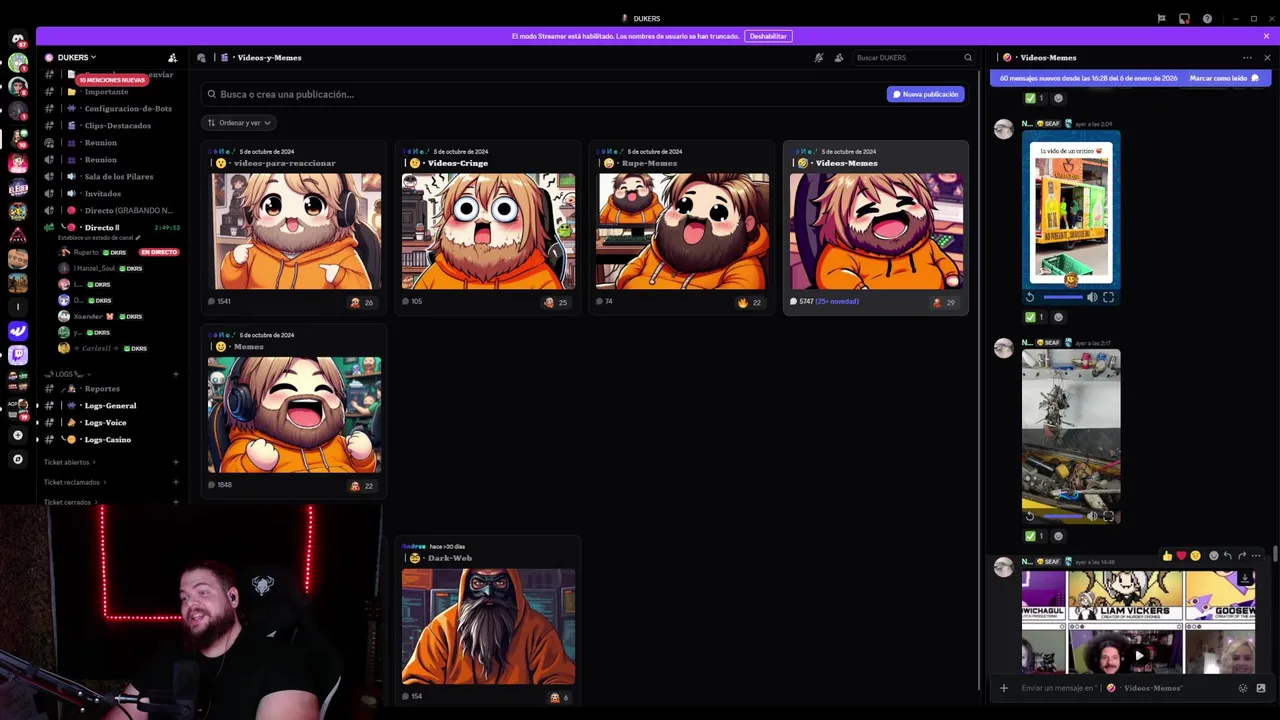
Task: Toggle fire reaction on Rupe-Memes post
Action: point(750,302)
